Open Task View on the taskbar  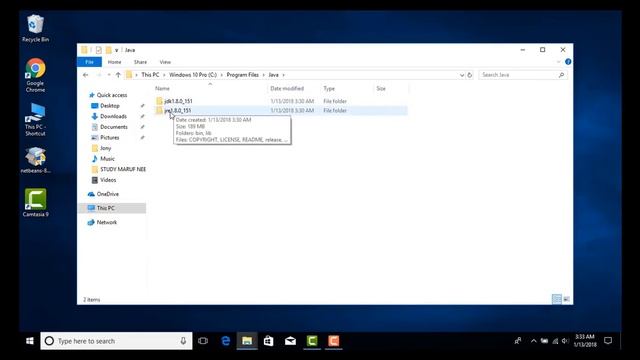(x=203, y=341)
